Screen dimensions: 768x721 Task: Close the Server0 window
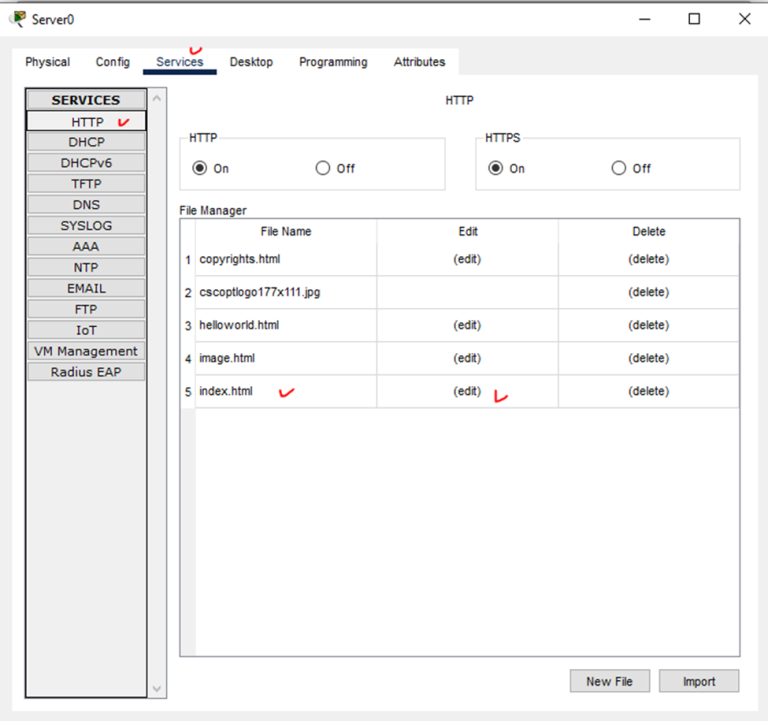pyautogui.click(x=744, y=19)
